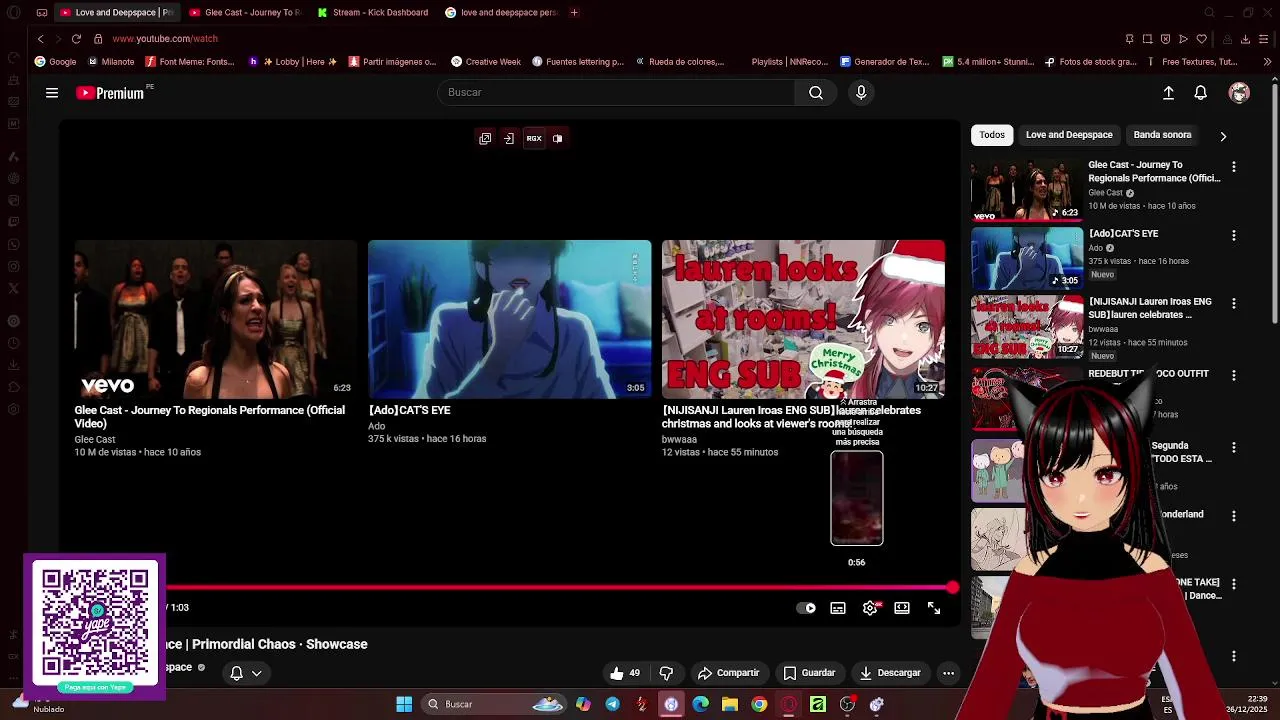Dislike the video
This screenshot has height=720, width=1280.
pos(666,673)
